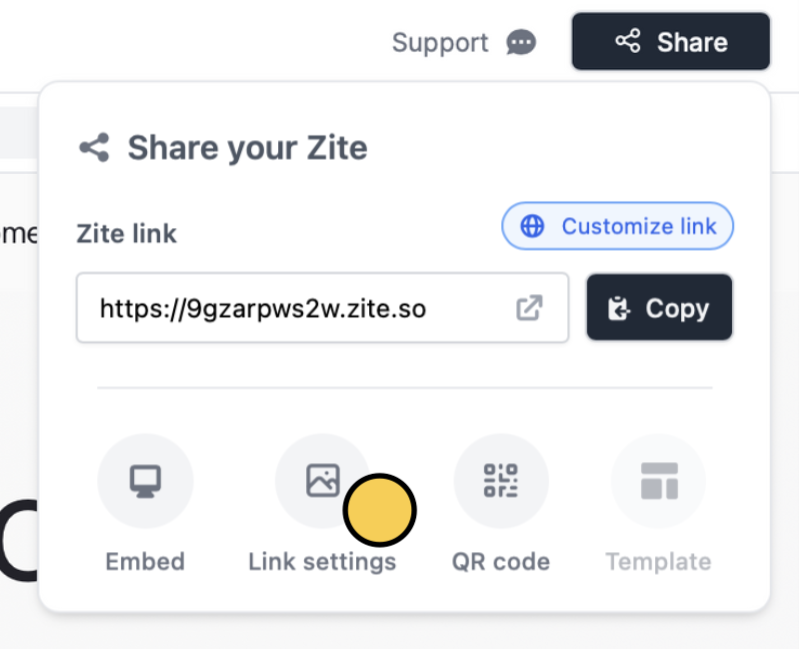Open Link settings image icon
Viewport: 799px width, 649px height.
(323, 480)
